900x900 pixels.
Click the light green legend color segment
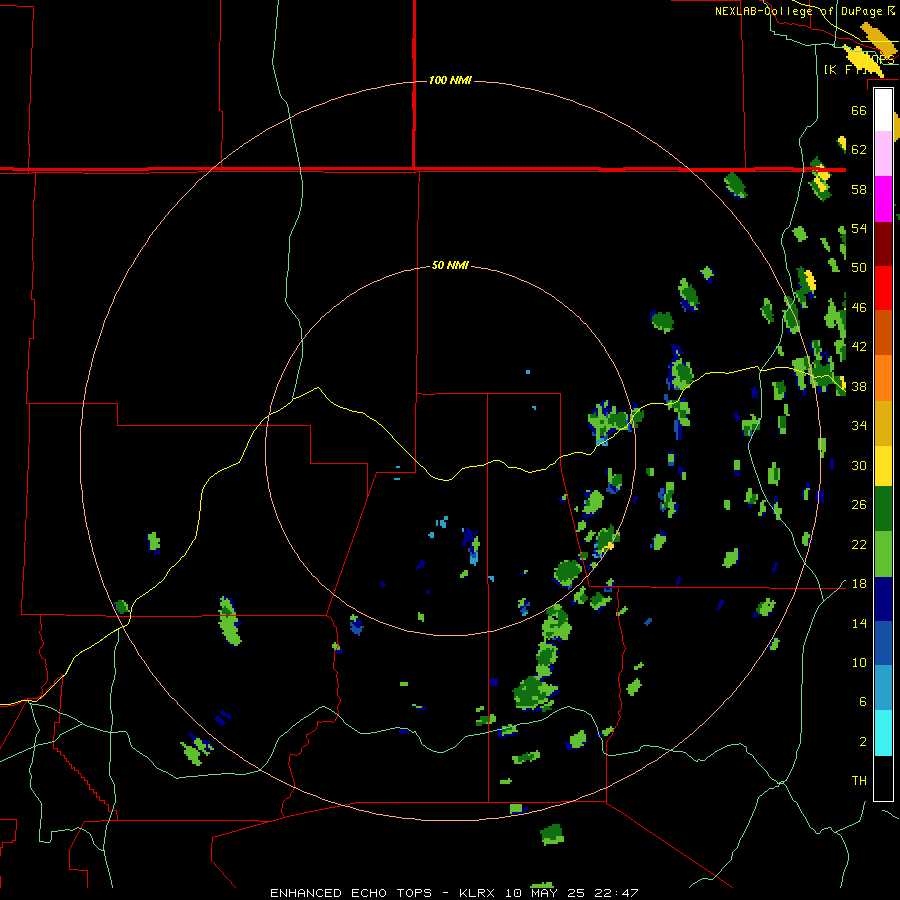(x=883, y=554)
